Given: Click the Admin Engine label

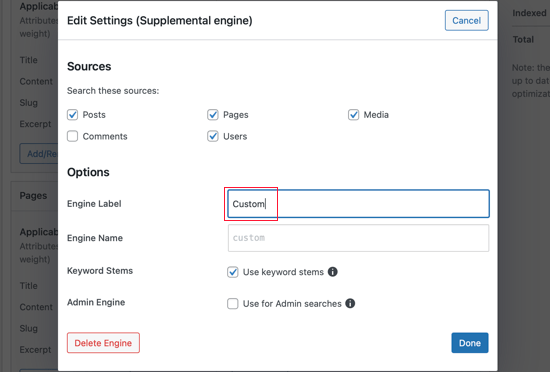Looking at the screenshot, I should coord(96,302).
